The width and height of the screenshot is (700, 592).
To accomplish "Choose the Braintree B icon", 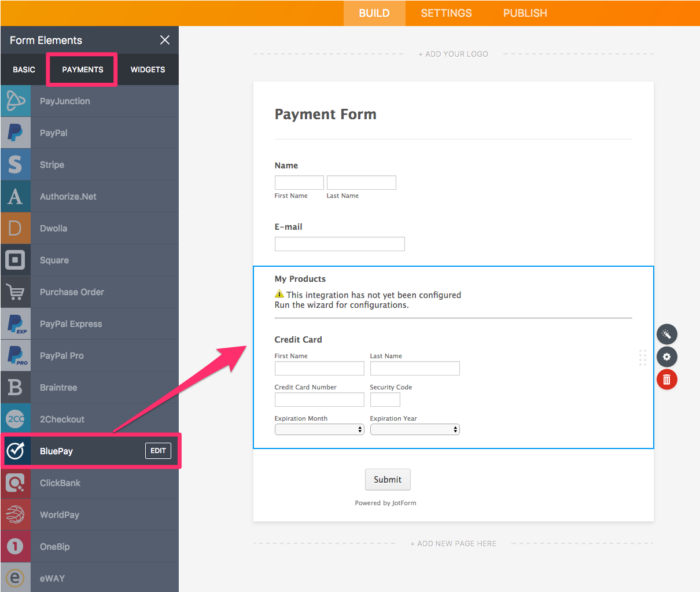I will click(x=16, y=387).
